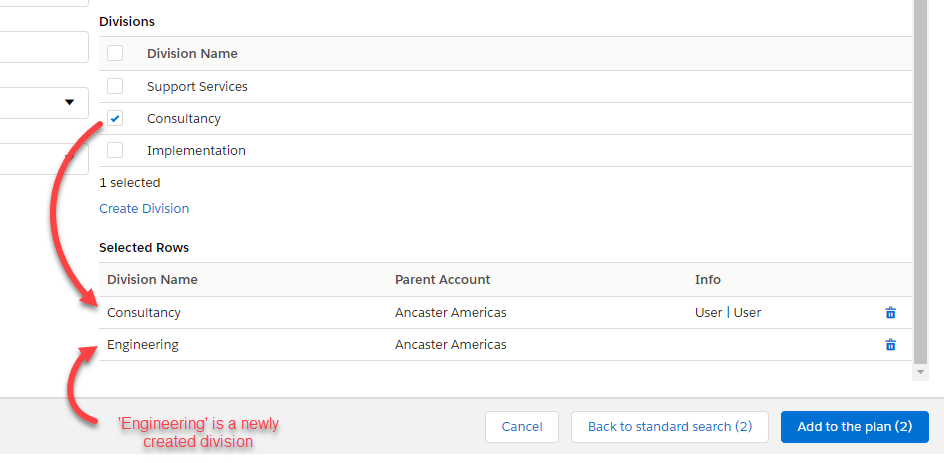This screenshot has height=463, width=944.
Task: Select the Implementation division checkbox
Action: pyautogui.click(x=115, y=150)
